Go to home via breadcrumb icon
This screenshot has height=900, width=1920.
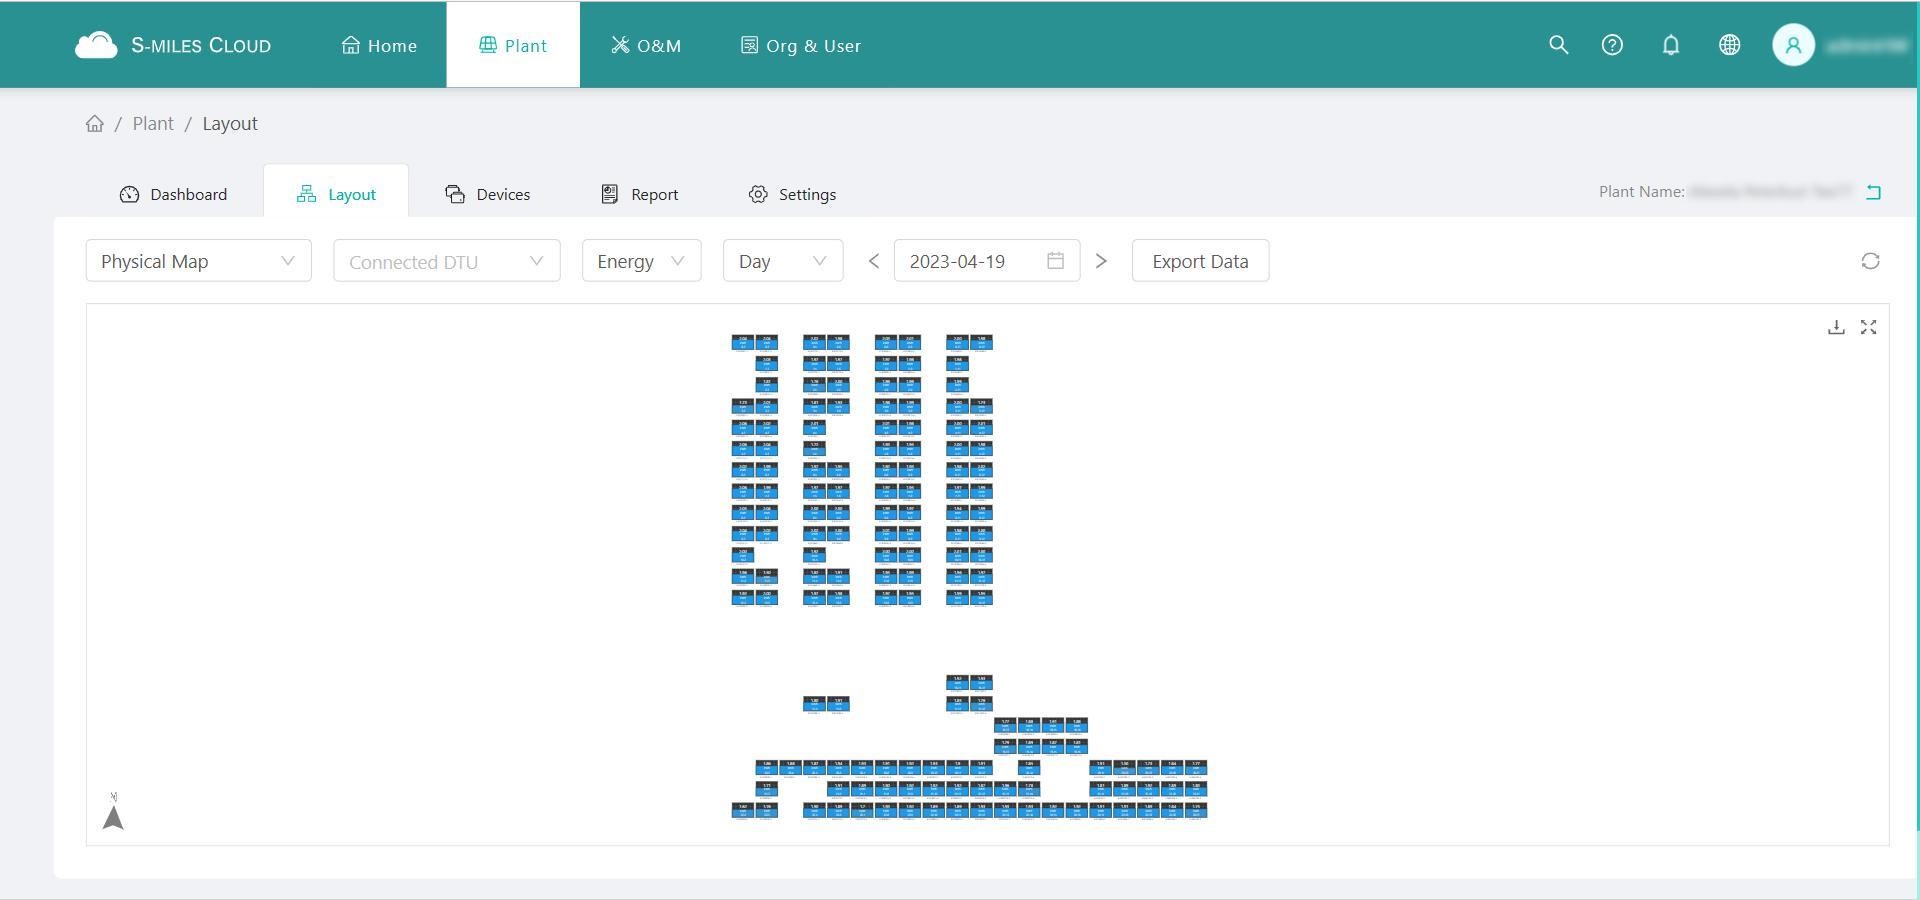(95, 124)
